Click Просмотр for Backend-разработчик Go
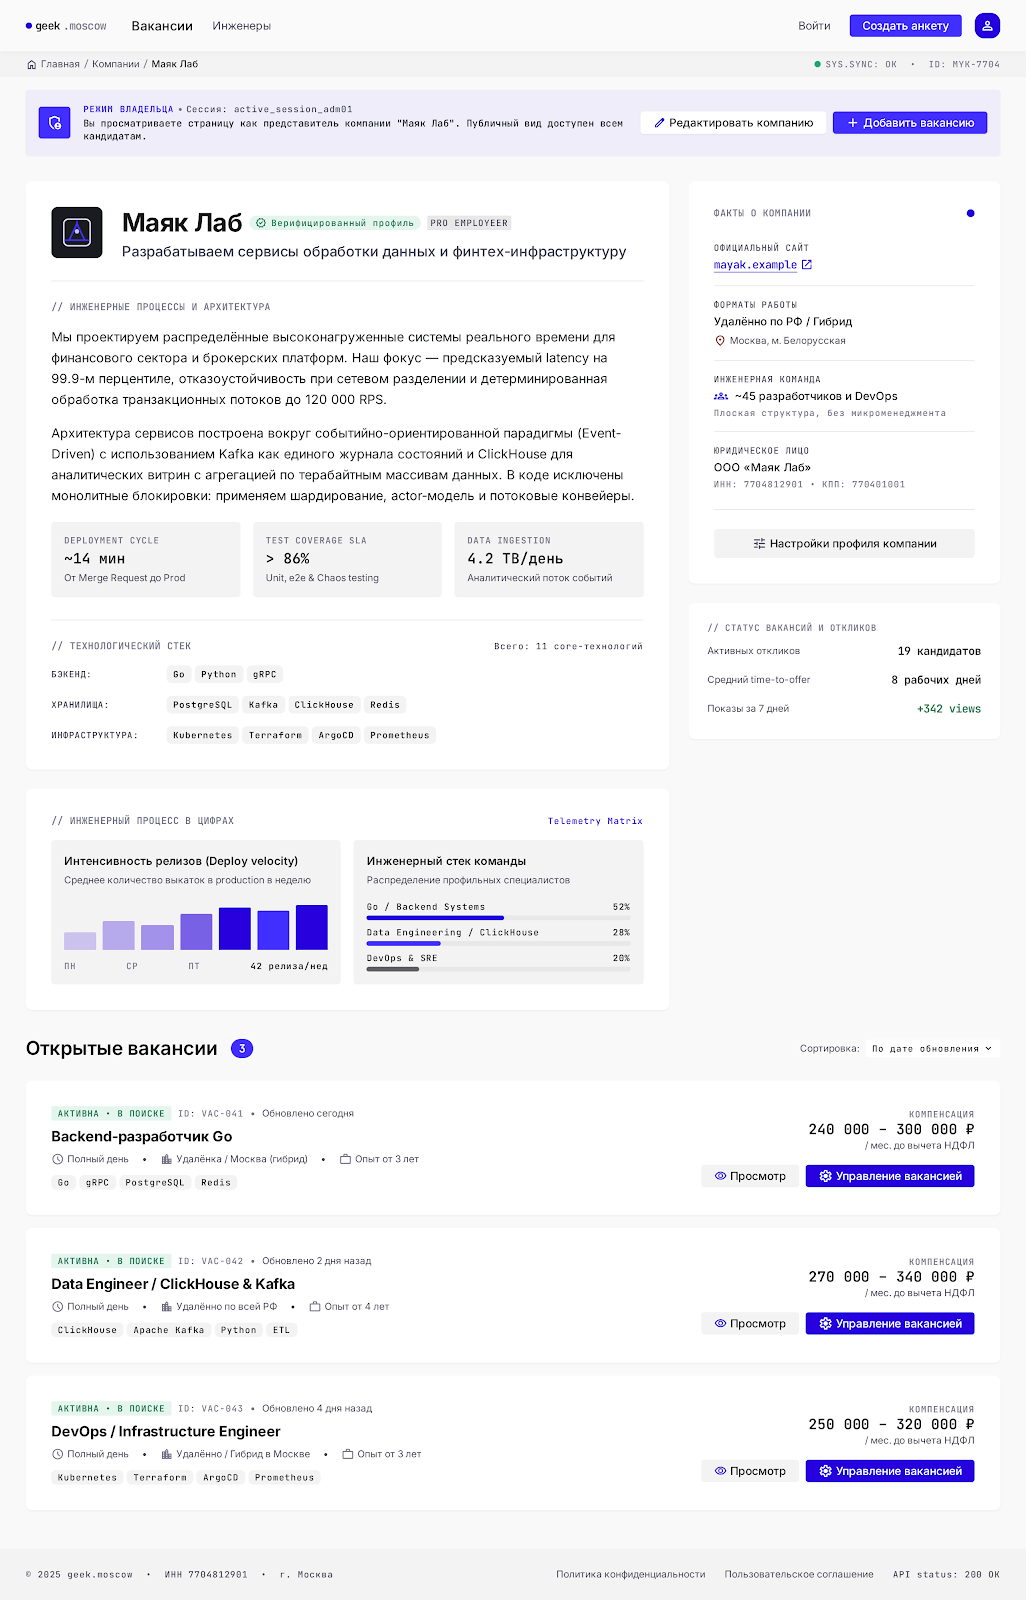This screenshot has height=1600, width=1026. coord(751,1176)
